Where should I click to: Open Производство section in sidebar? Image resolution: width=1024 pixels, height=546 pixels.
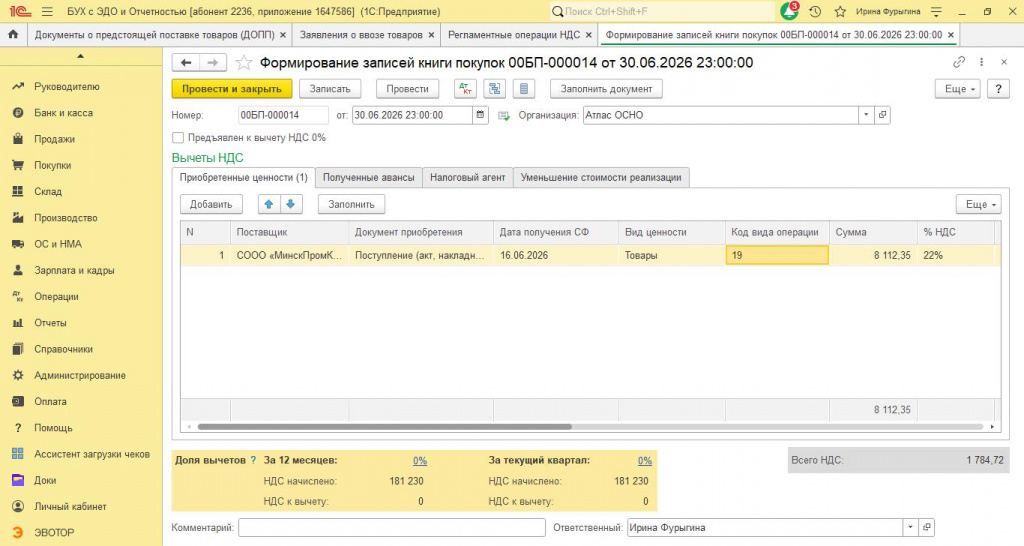pos(65,217)
